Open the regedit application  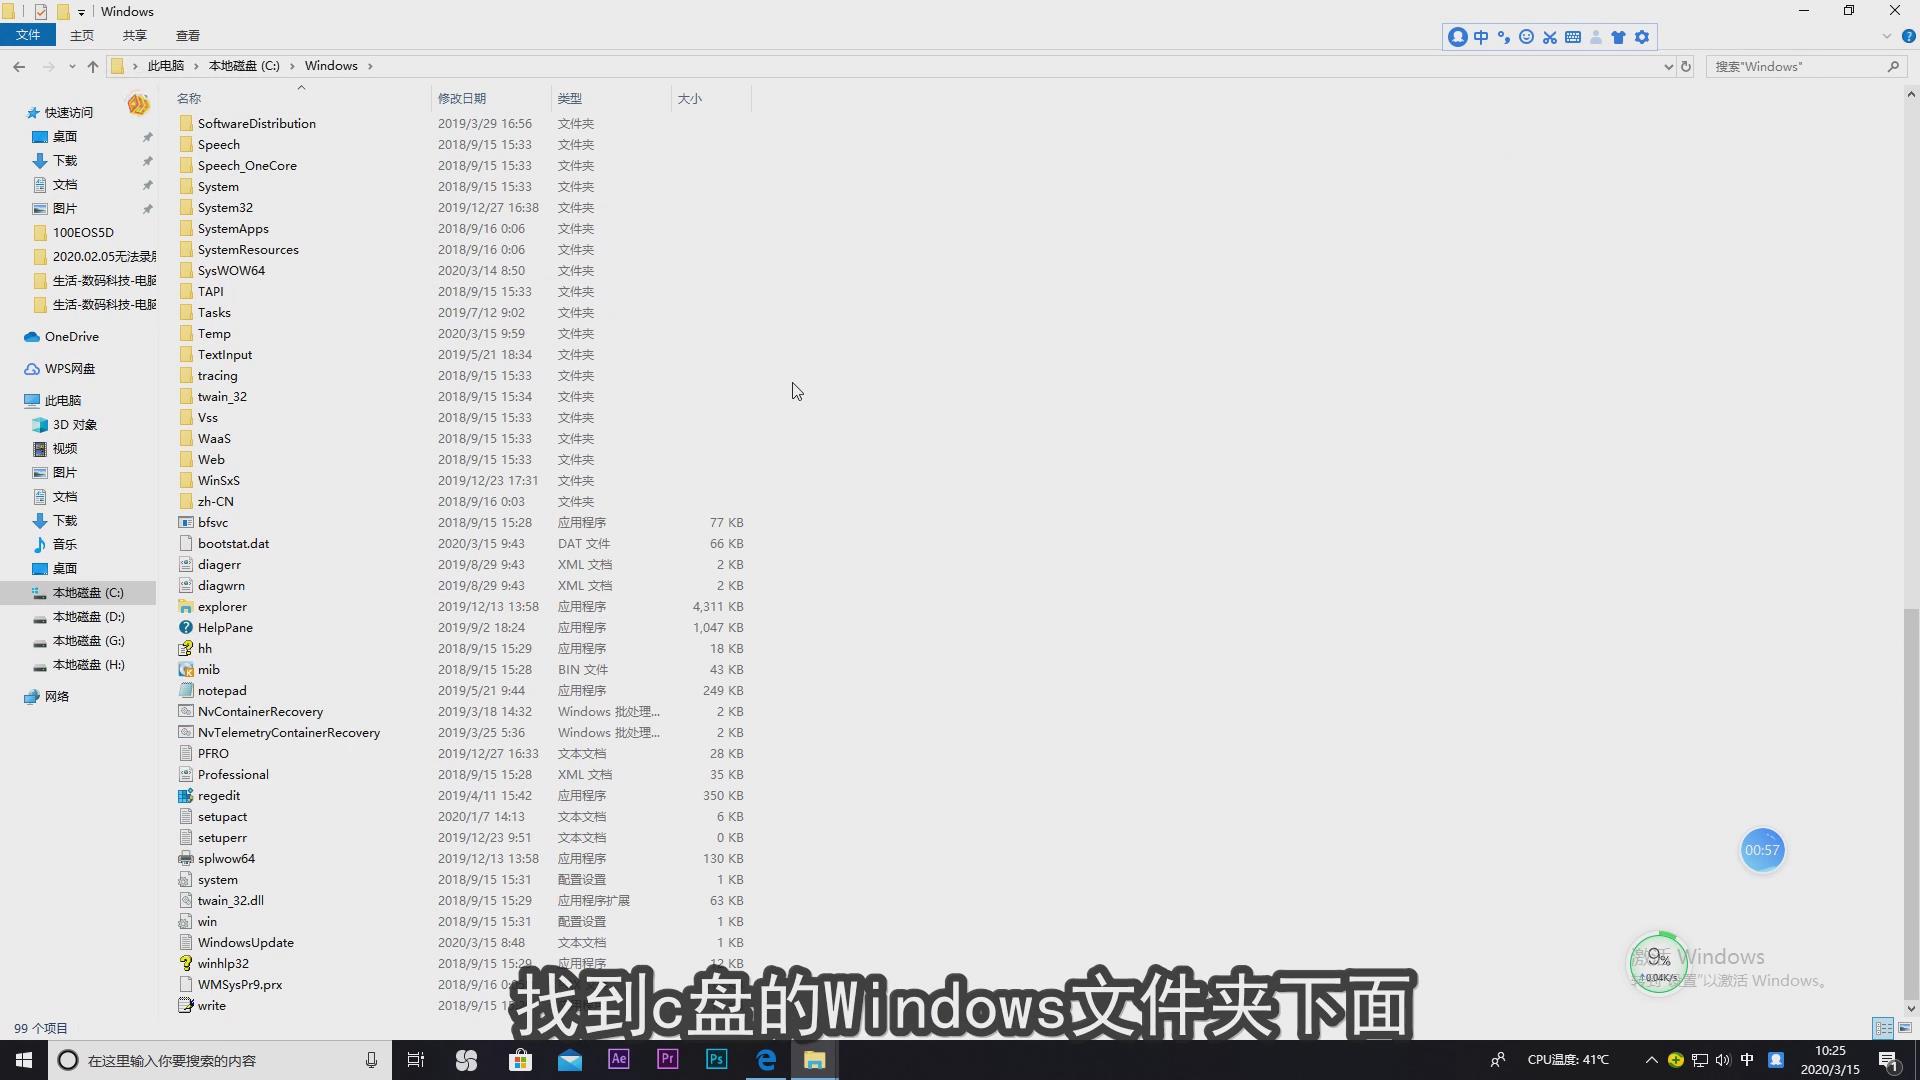tap(218, 794)
